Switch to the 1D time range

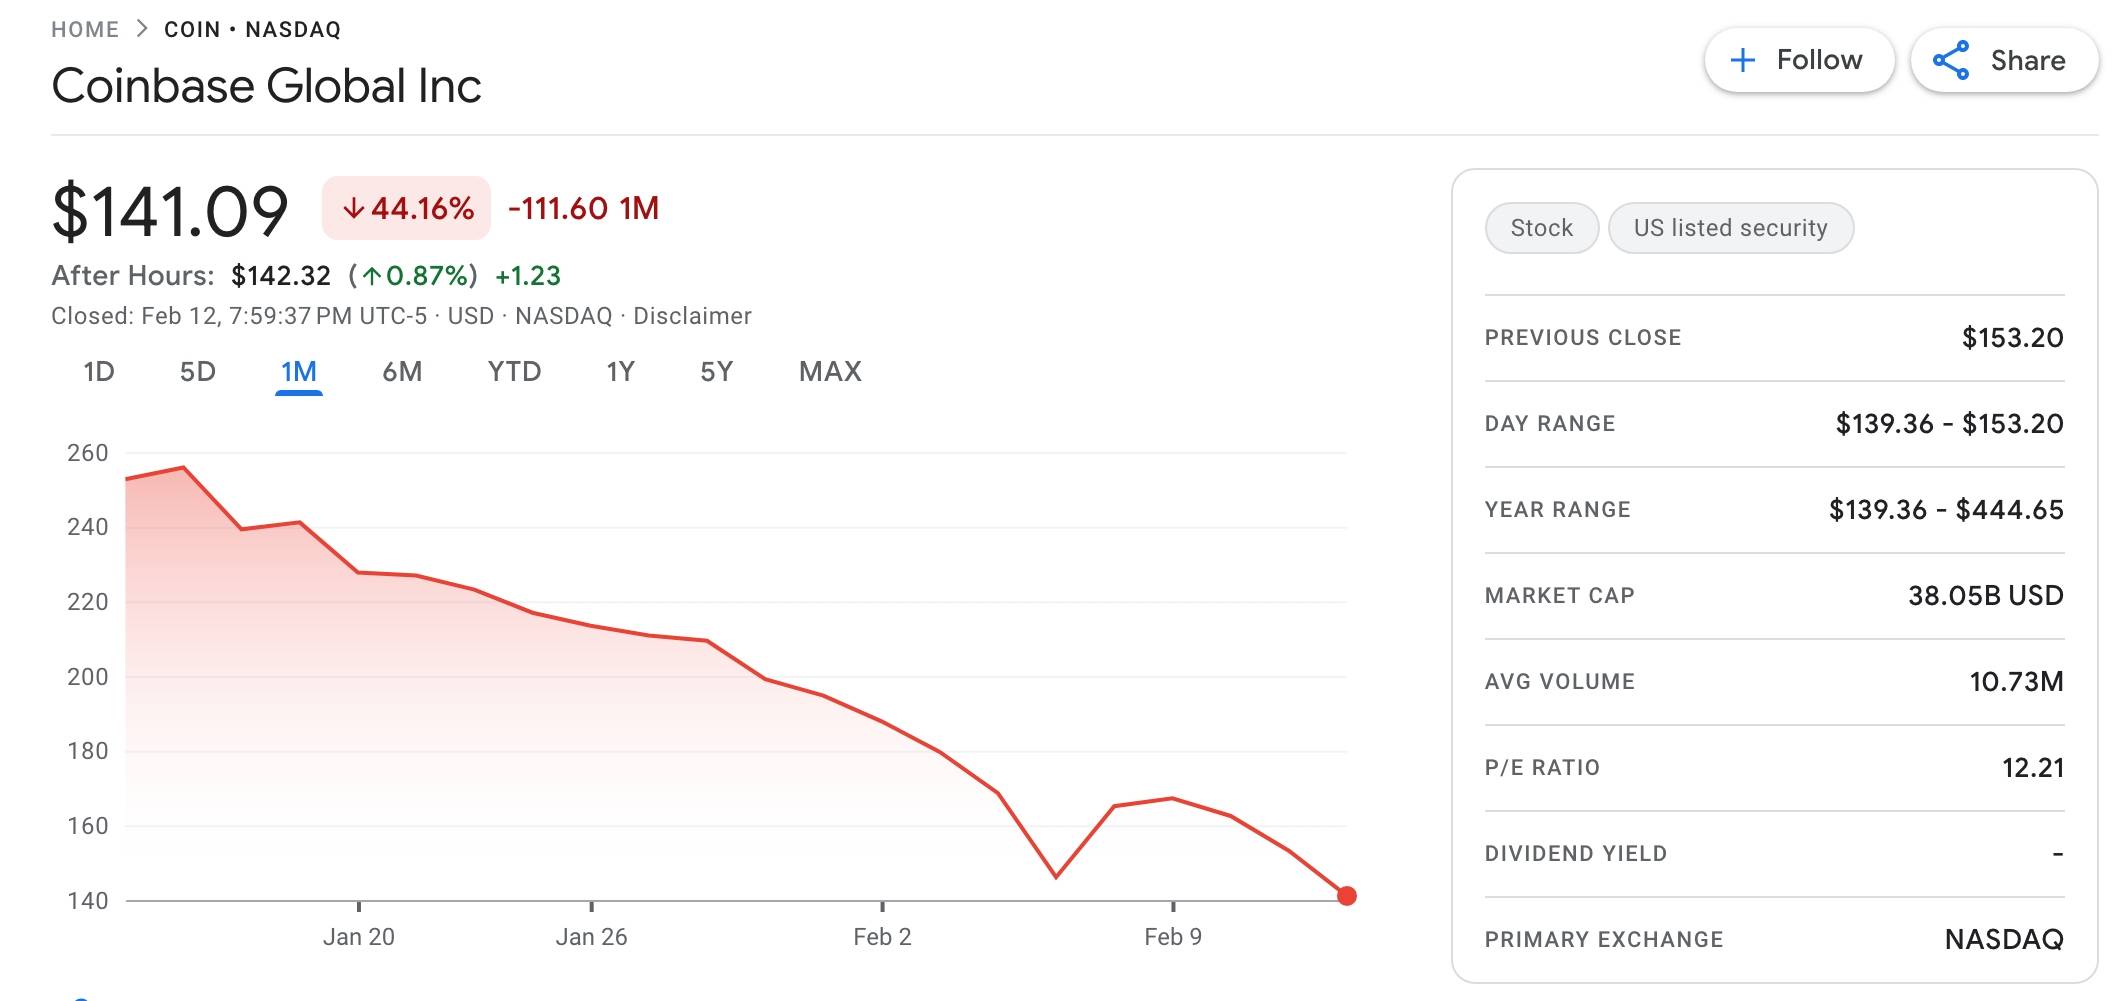(98, 371)
